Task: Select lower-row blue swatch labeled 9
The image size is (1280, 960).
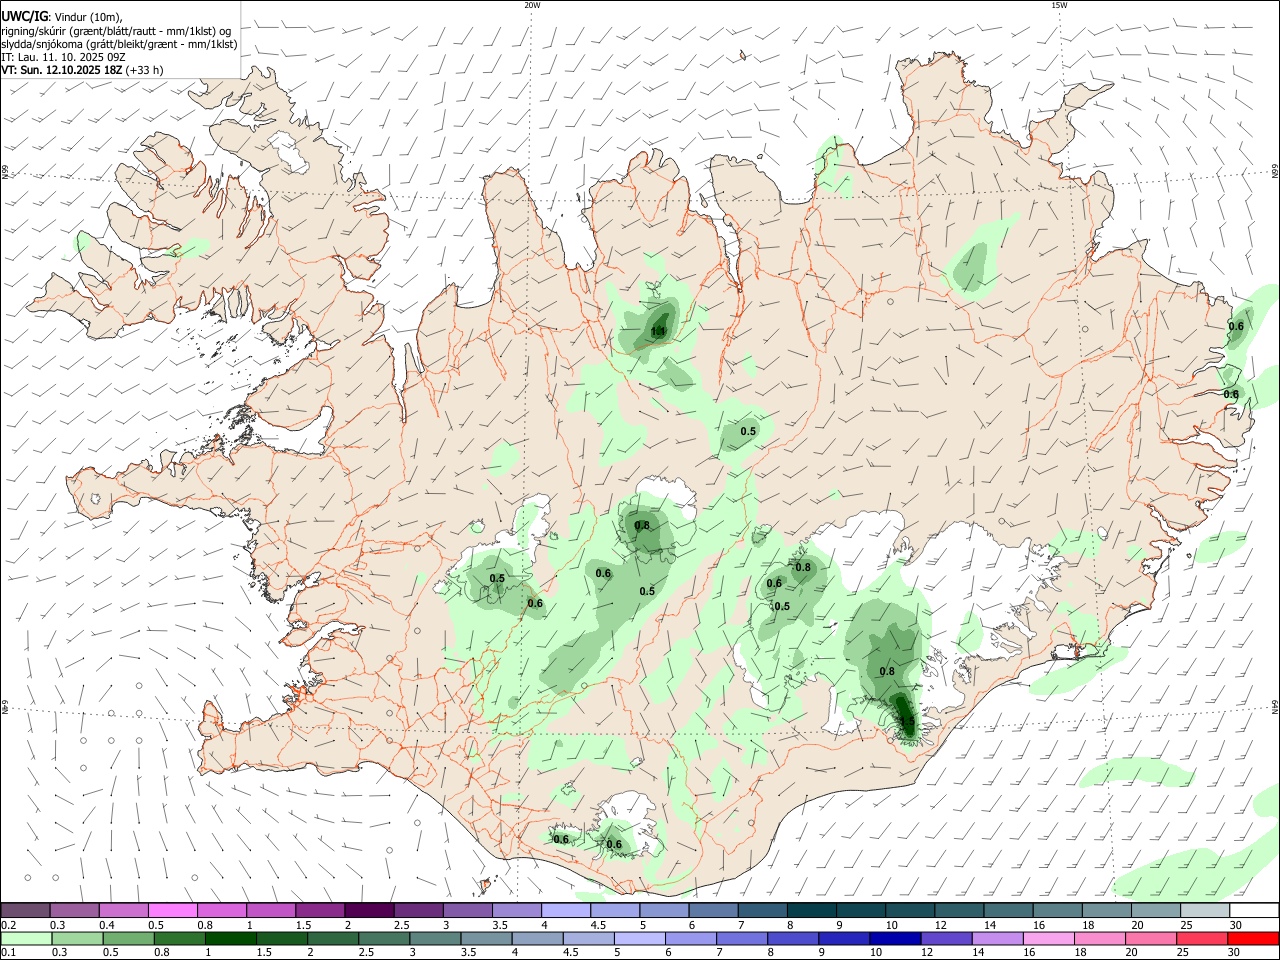Action: tap(843, 938)
